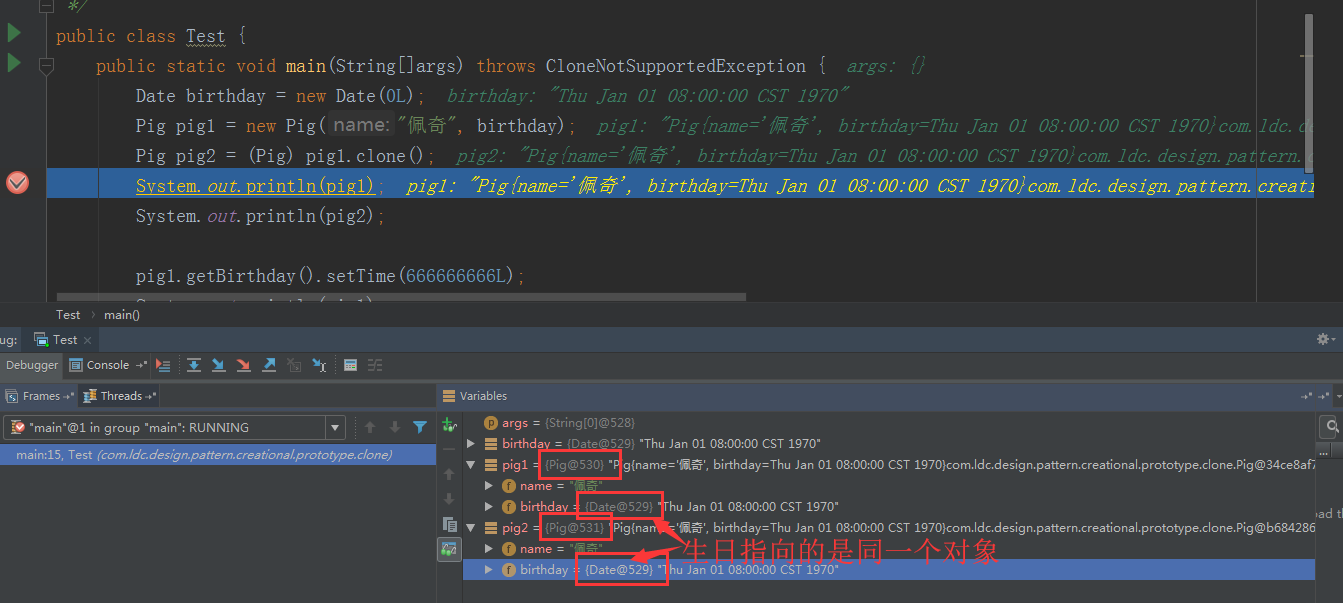Screen dimensions: 1343x603
Task: Click the debug panel settings gear icon
Action: coord(1324,340)
